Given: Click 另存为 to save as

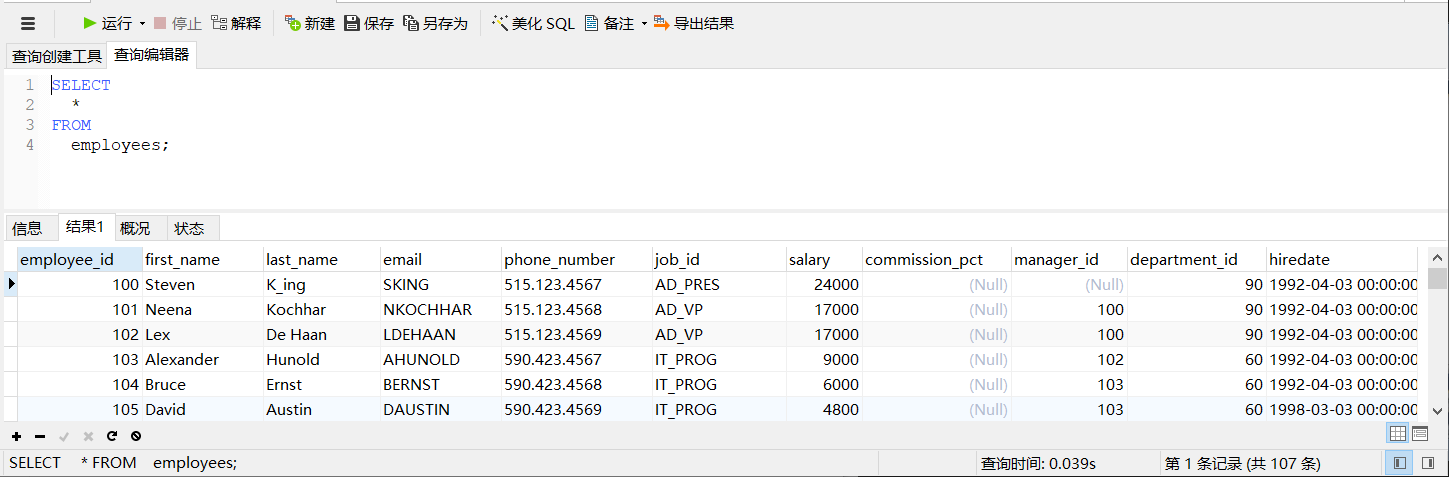Looking at the screenshot, I should 435,23.
